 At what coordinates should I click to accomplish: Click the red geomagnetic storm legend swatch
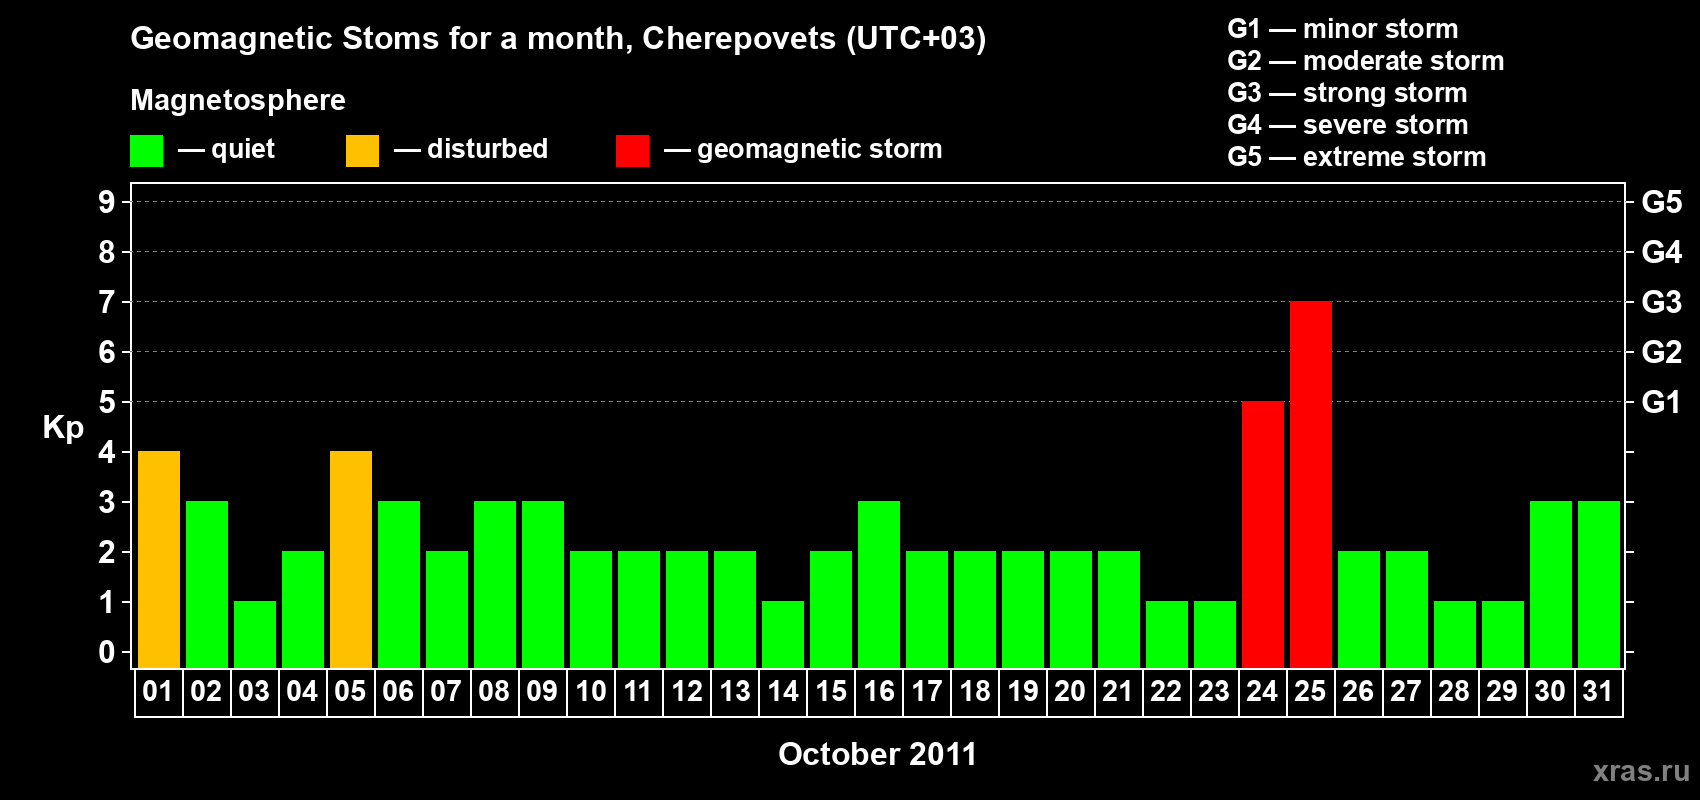click(x=632, y=151)
